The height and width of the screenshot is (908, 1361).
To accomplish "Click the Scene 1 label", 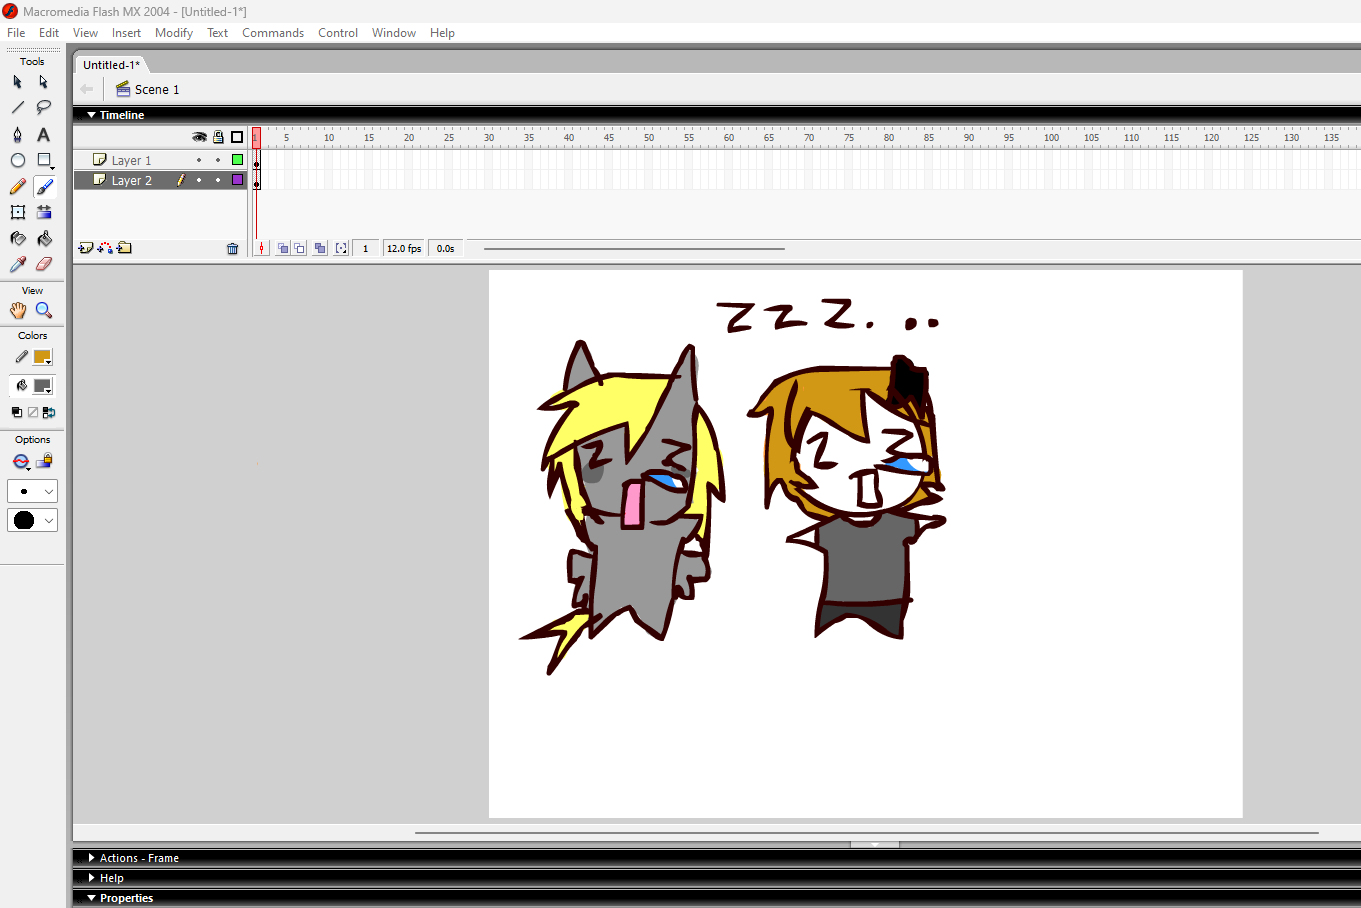I will 156,90.
